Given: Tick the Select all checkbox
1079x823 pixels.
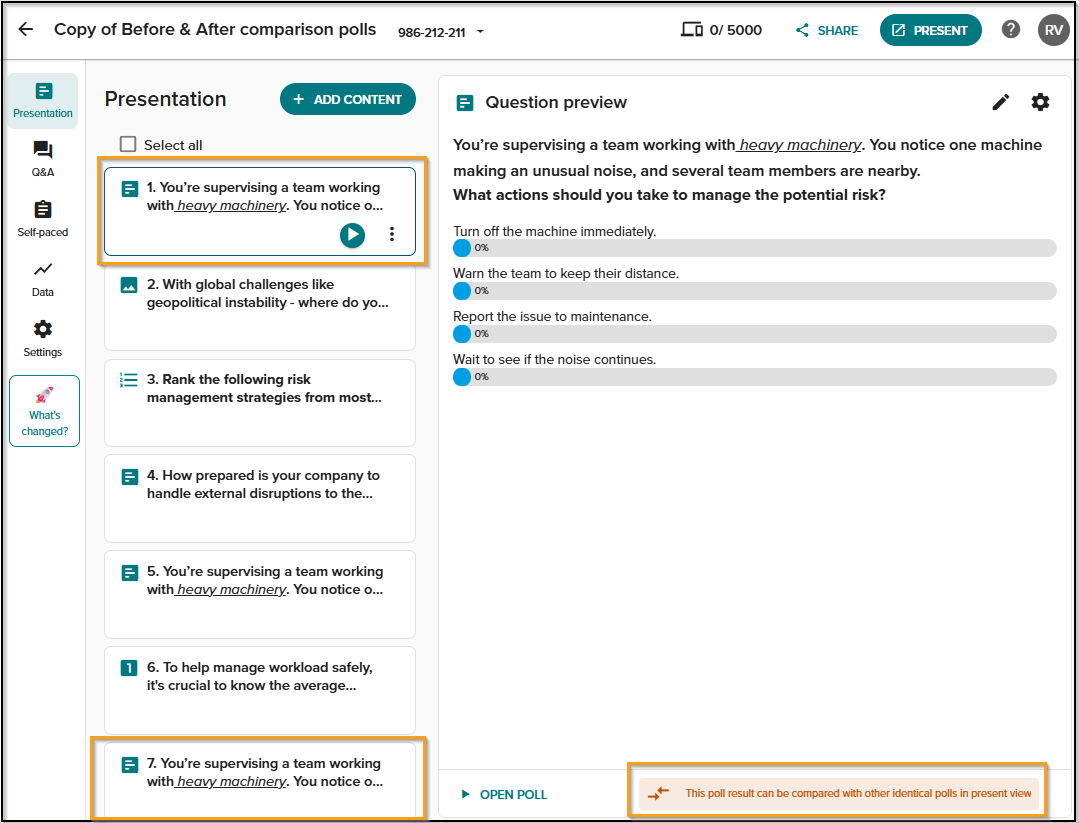Looking at the screenshot, I should coord(128,144).
